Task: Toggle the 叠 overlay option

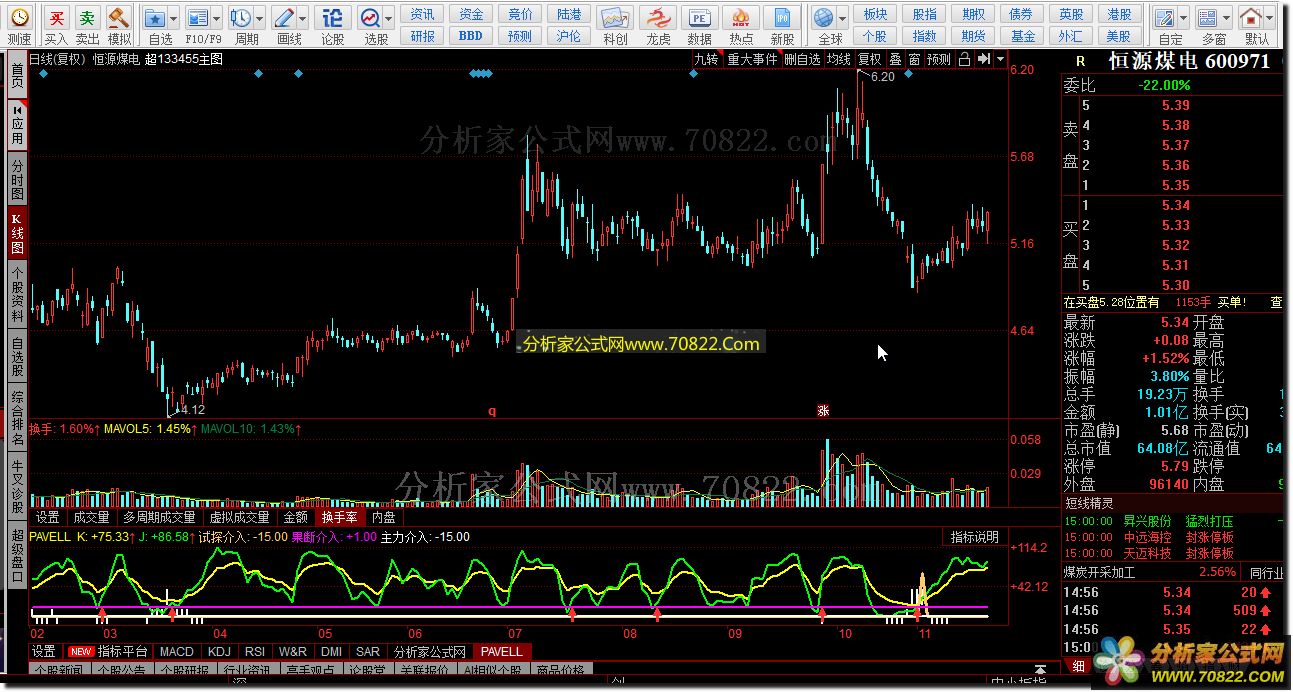Action: tap(895, 59)
